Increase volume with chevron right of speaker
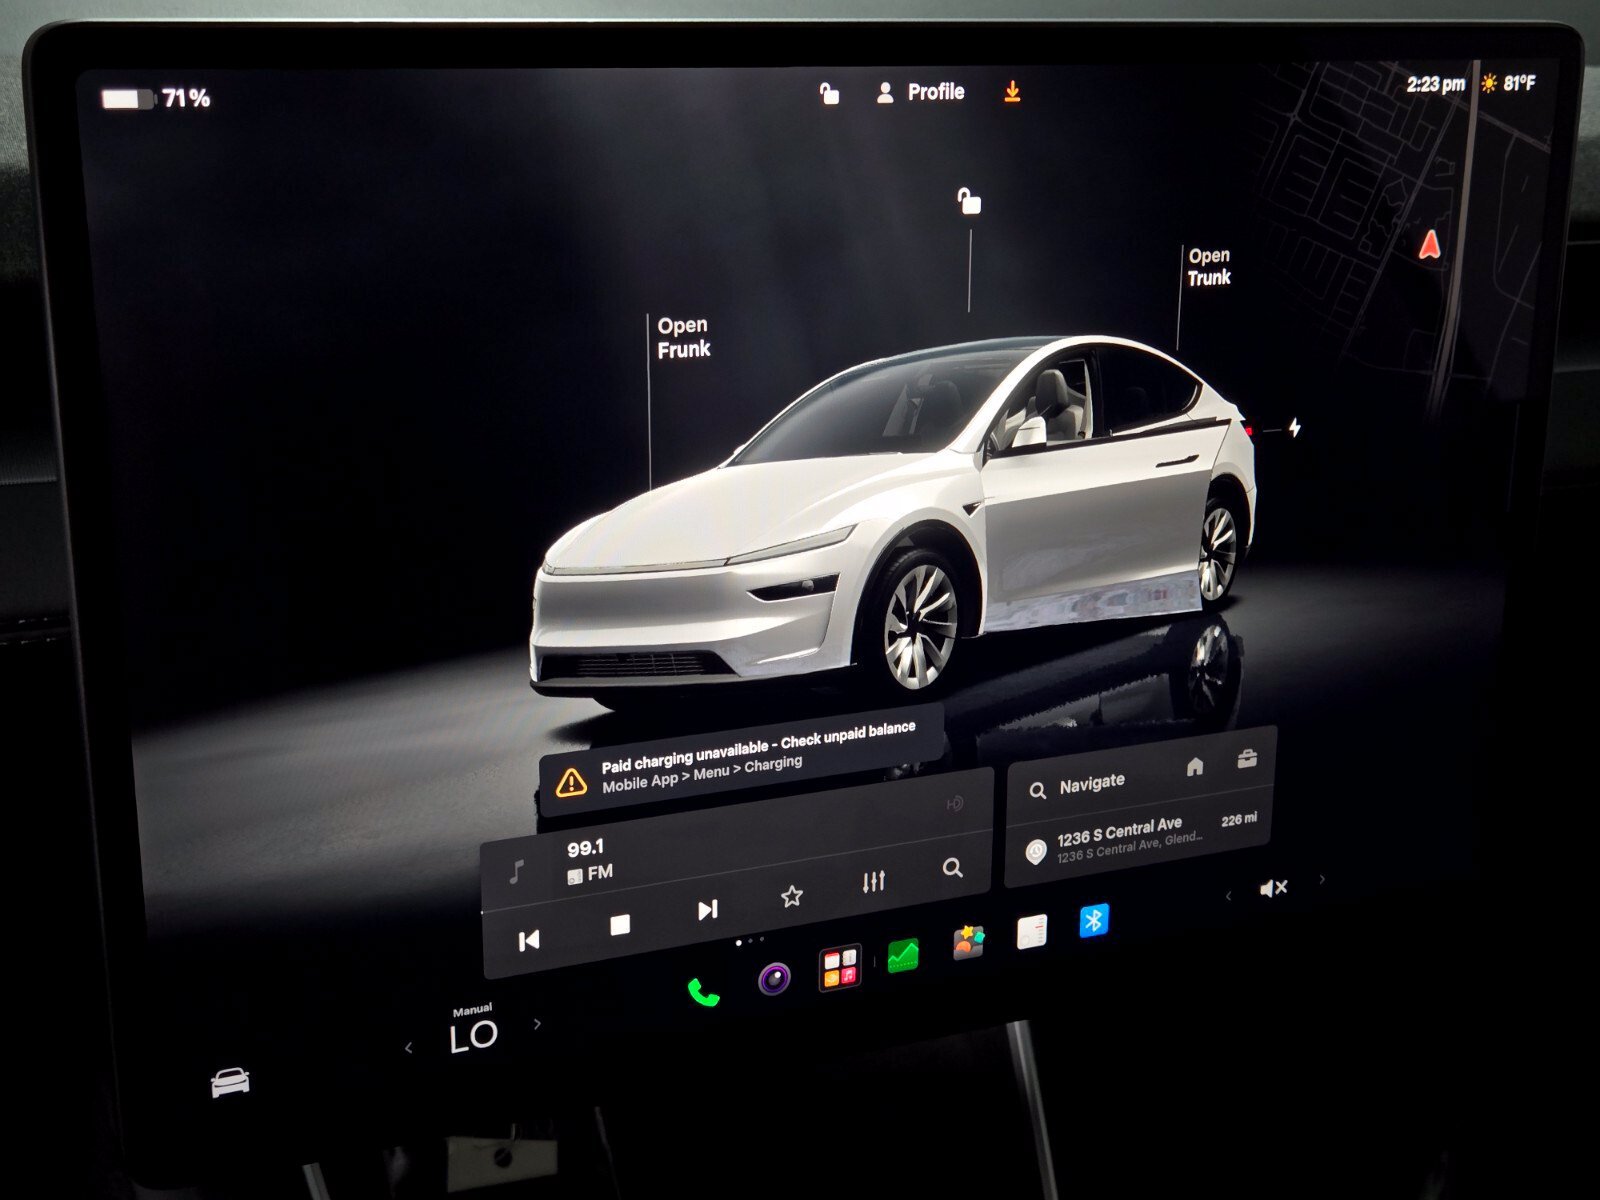1600x1200 pixels. tap(1322, 879)
